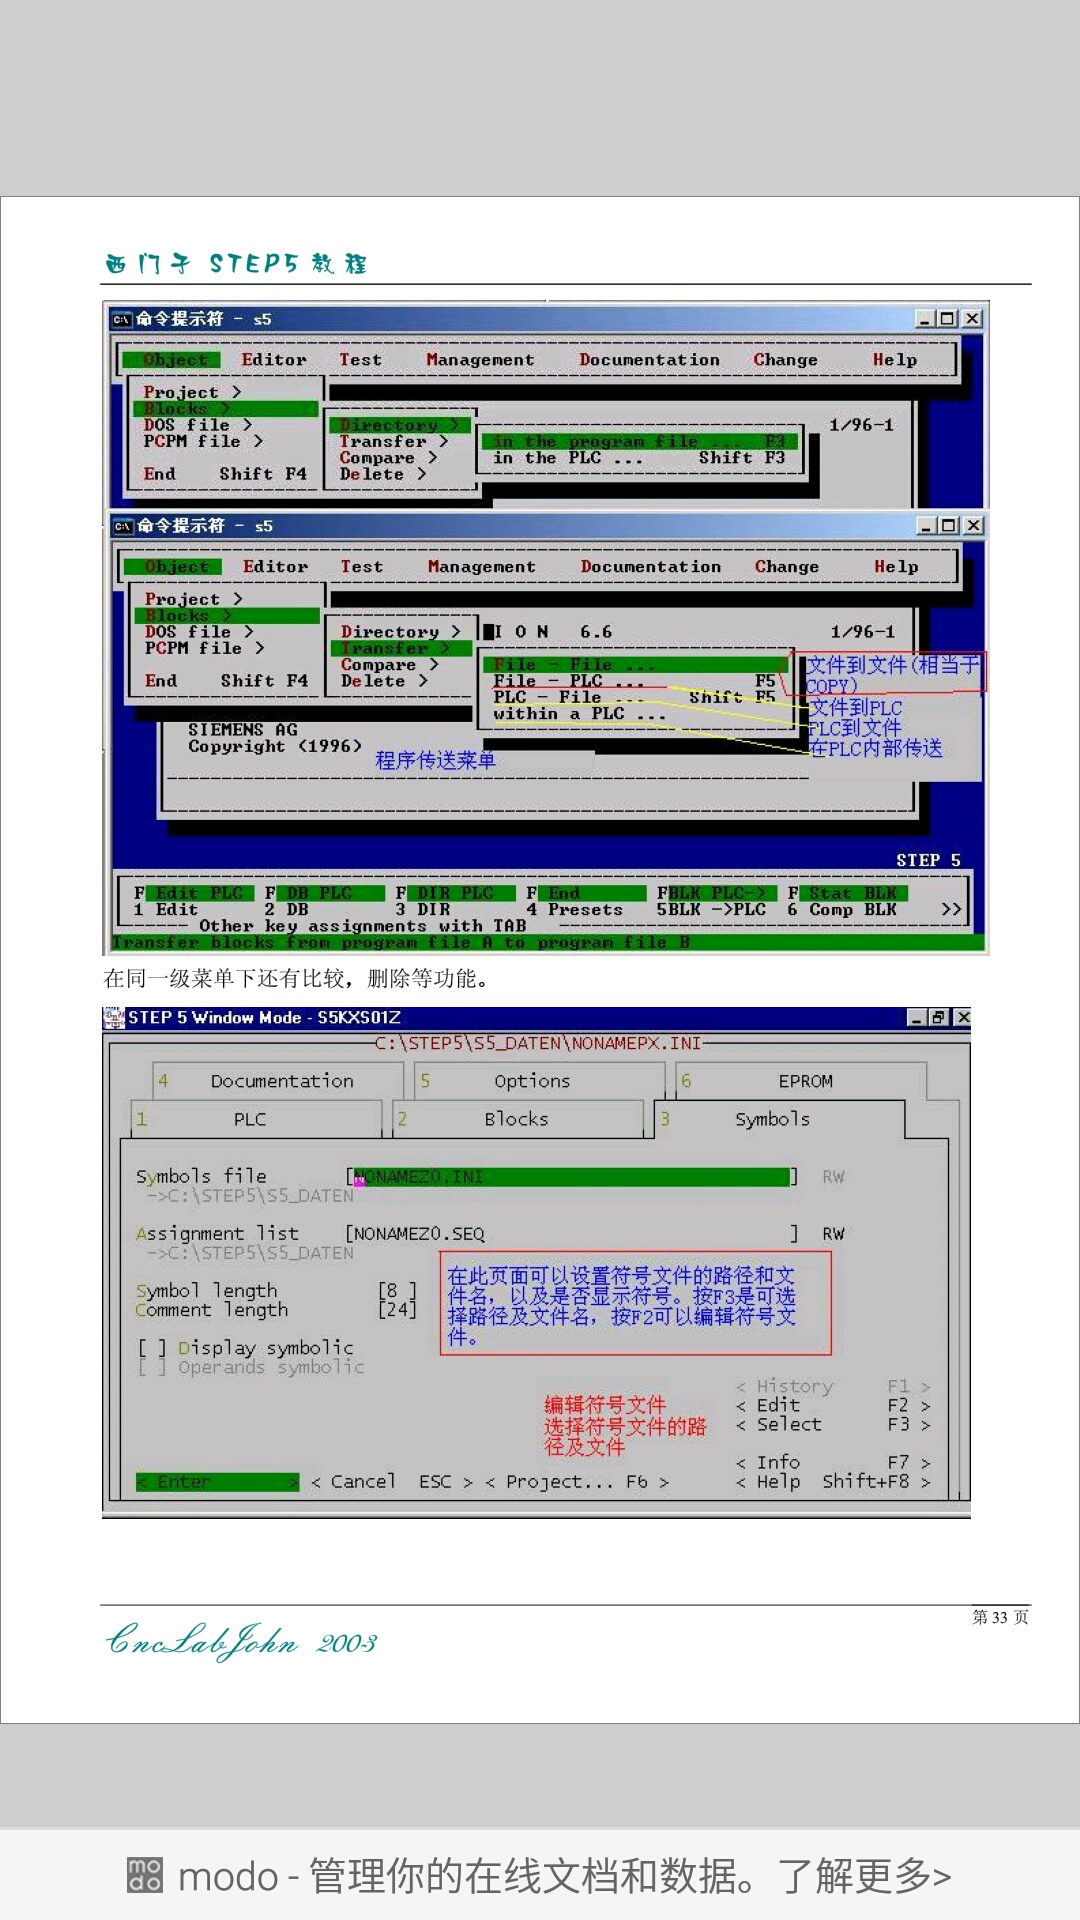
Task: Click Help Shift+F8 button
Action: tap(833, 1482)
